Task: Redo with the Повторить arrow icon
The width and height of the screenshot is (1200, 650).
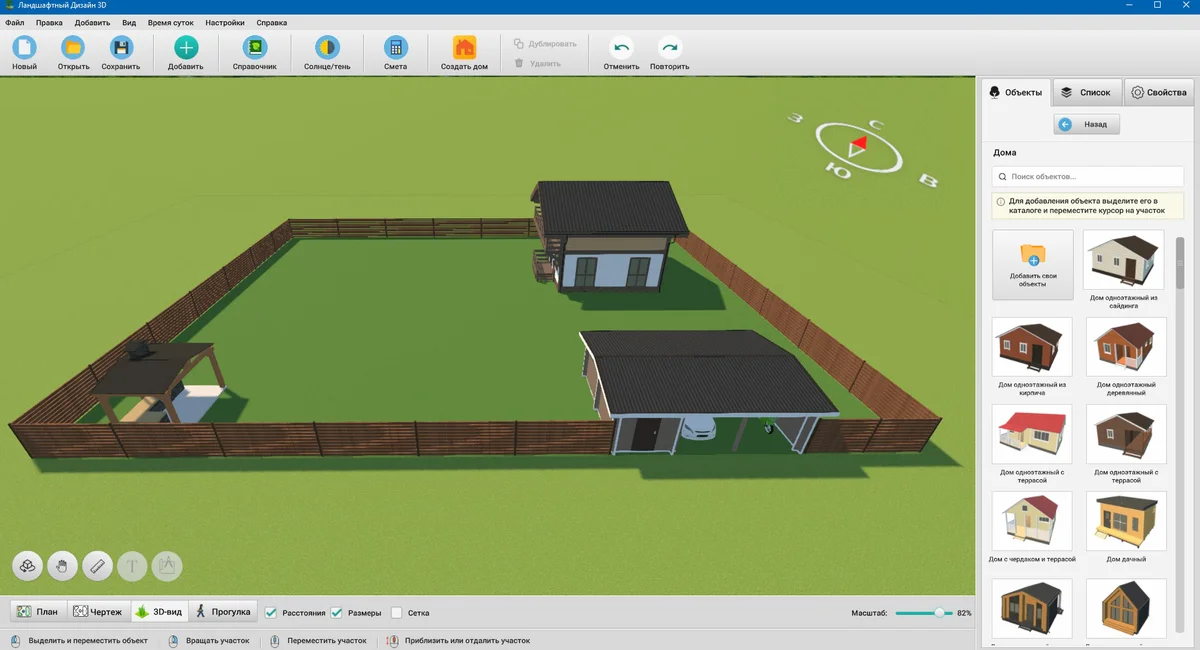Action: pos(670,47)
